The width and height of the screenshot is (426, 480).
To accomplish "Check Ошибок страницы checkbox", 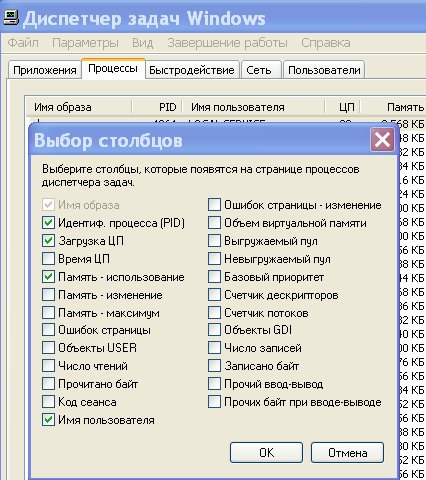I will click(48, 330).
